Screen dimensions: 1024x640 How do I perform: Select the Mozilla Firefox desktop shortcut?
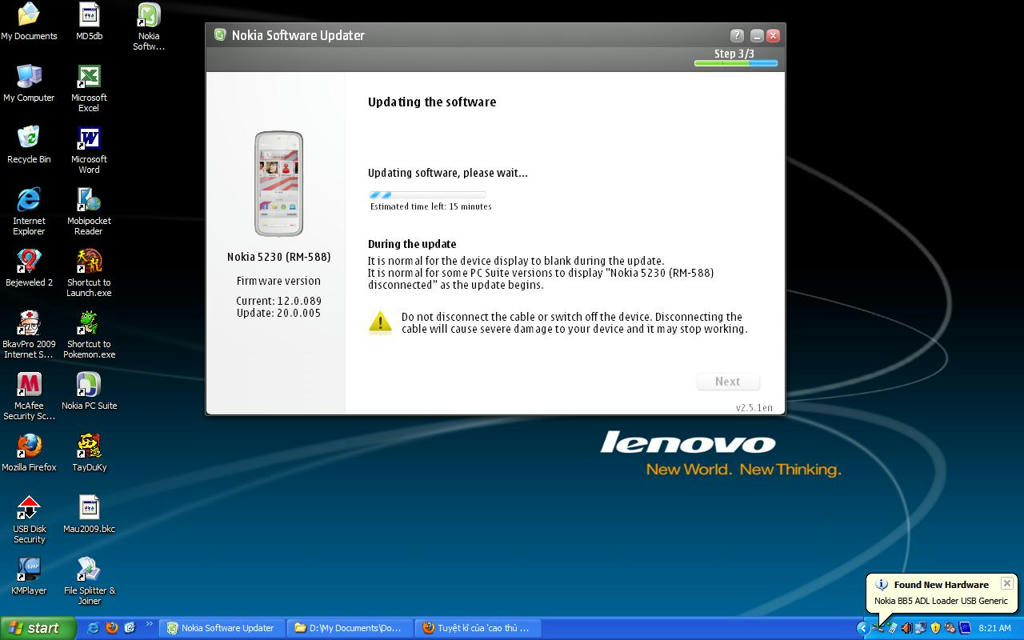click(x=29, y=447)
